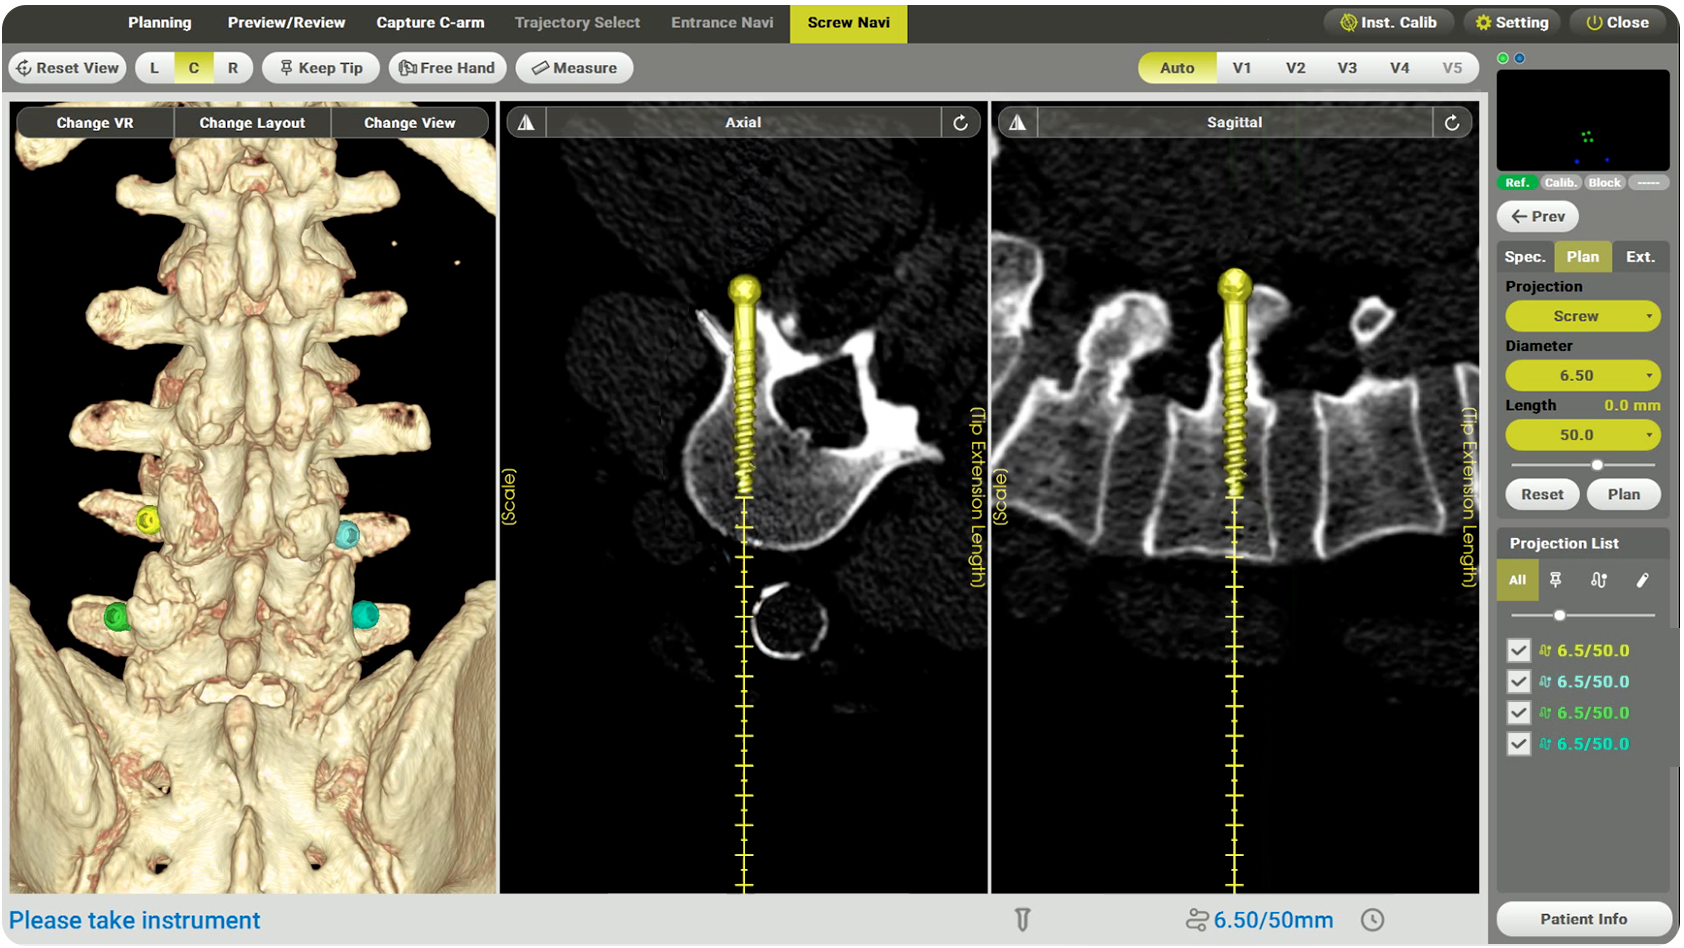Uncheck the green 6.5/50.0 projection
This screenshot has height=948, width=1684.
[1518, 713]
